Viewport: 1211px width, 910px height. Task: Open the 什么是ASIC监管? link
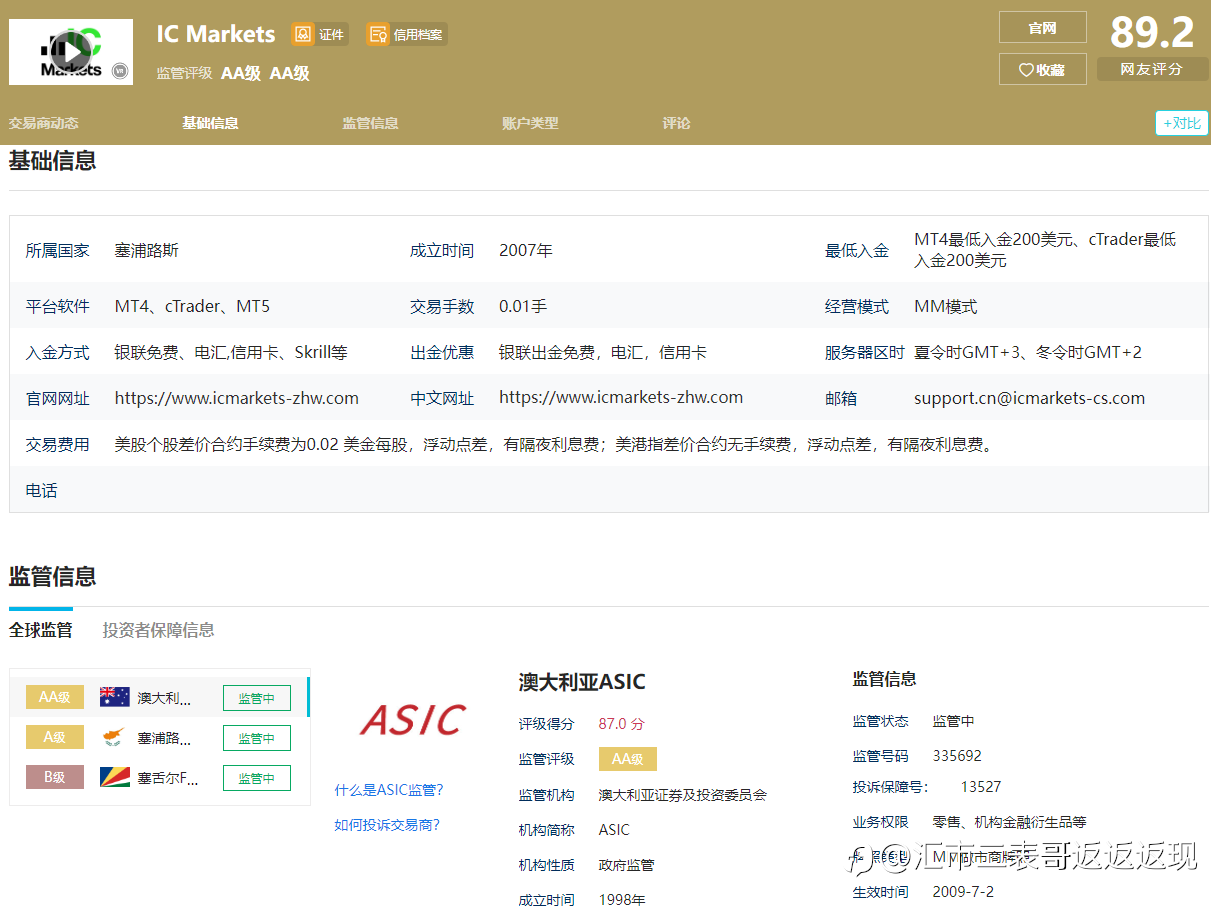pos(389,790)
